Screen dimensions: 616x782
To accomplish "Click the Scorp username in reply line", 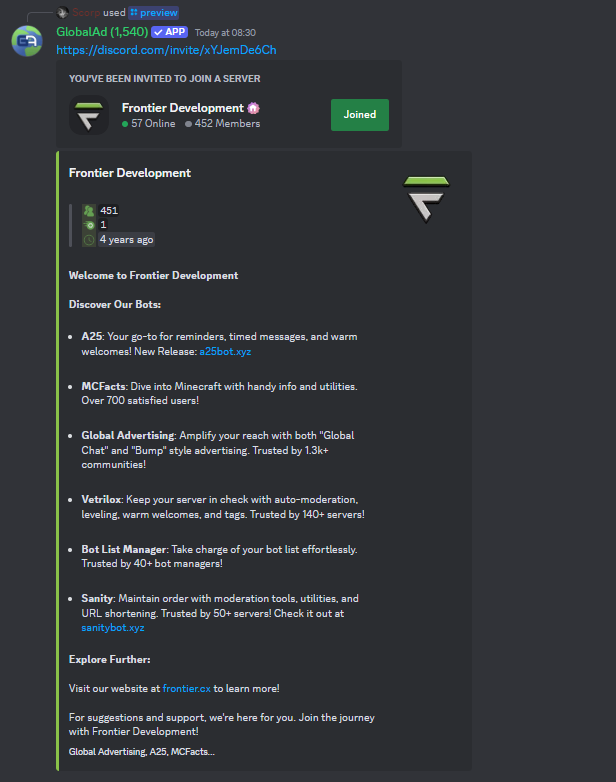I will click(x=86, y=12).
